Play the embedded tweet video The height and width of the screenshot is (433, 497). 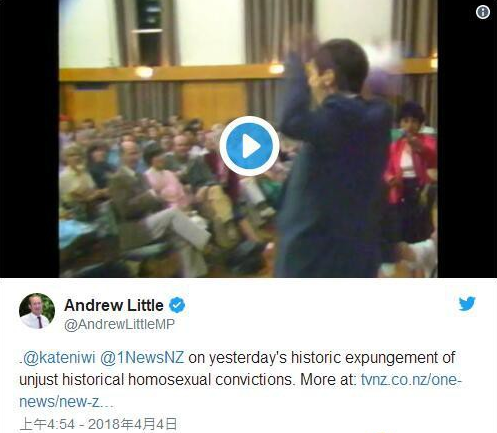click(249, 146)
